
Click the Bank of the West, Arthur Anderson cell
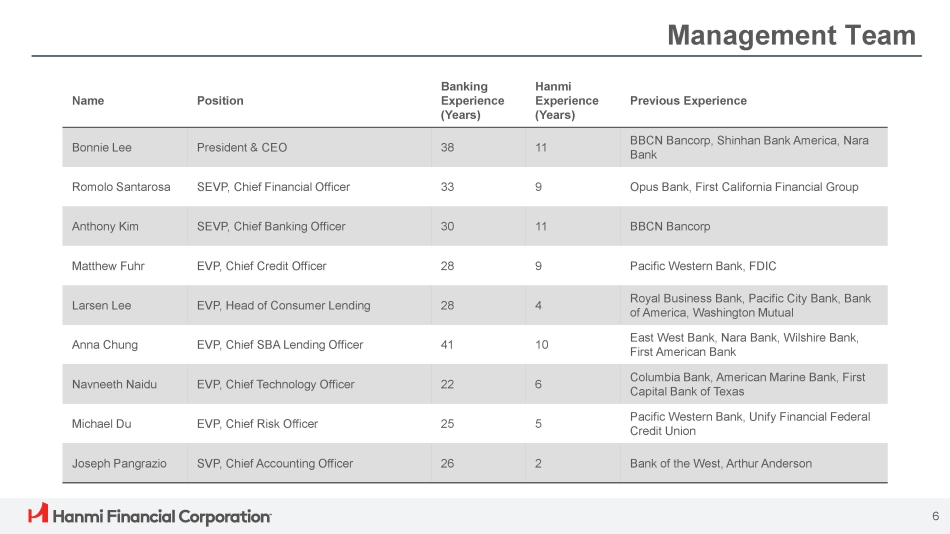[721, 464]
